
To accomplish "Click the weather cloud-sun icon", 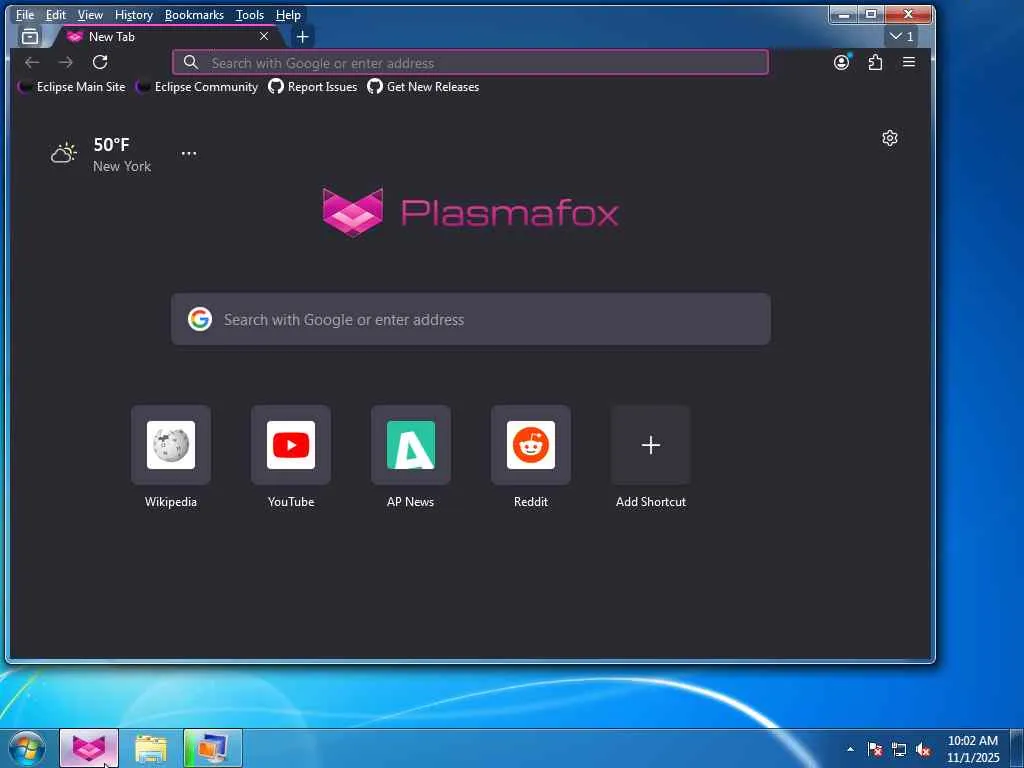I will (x=64, y=153).
